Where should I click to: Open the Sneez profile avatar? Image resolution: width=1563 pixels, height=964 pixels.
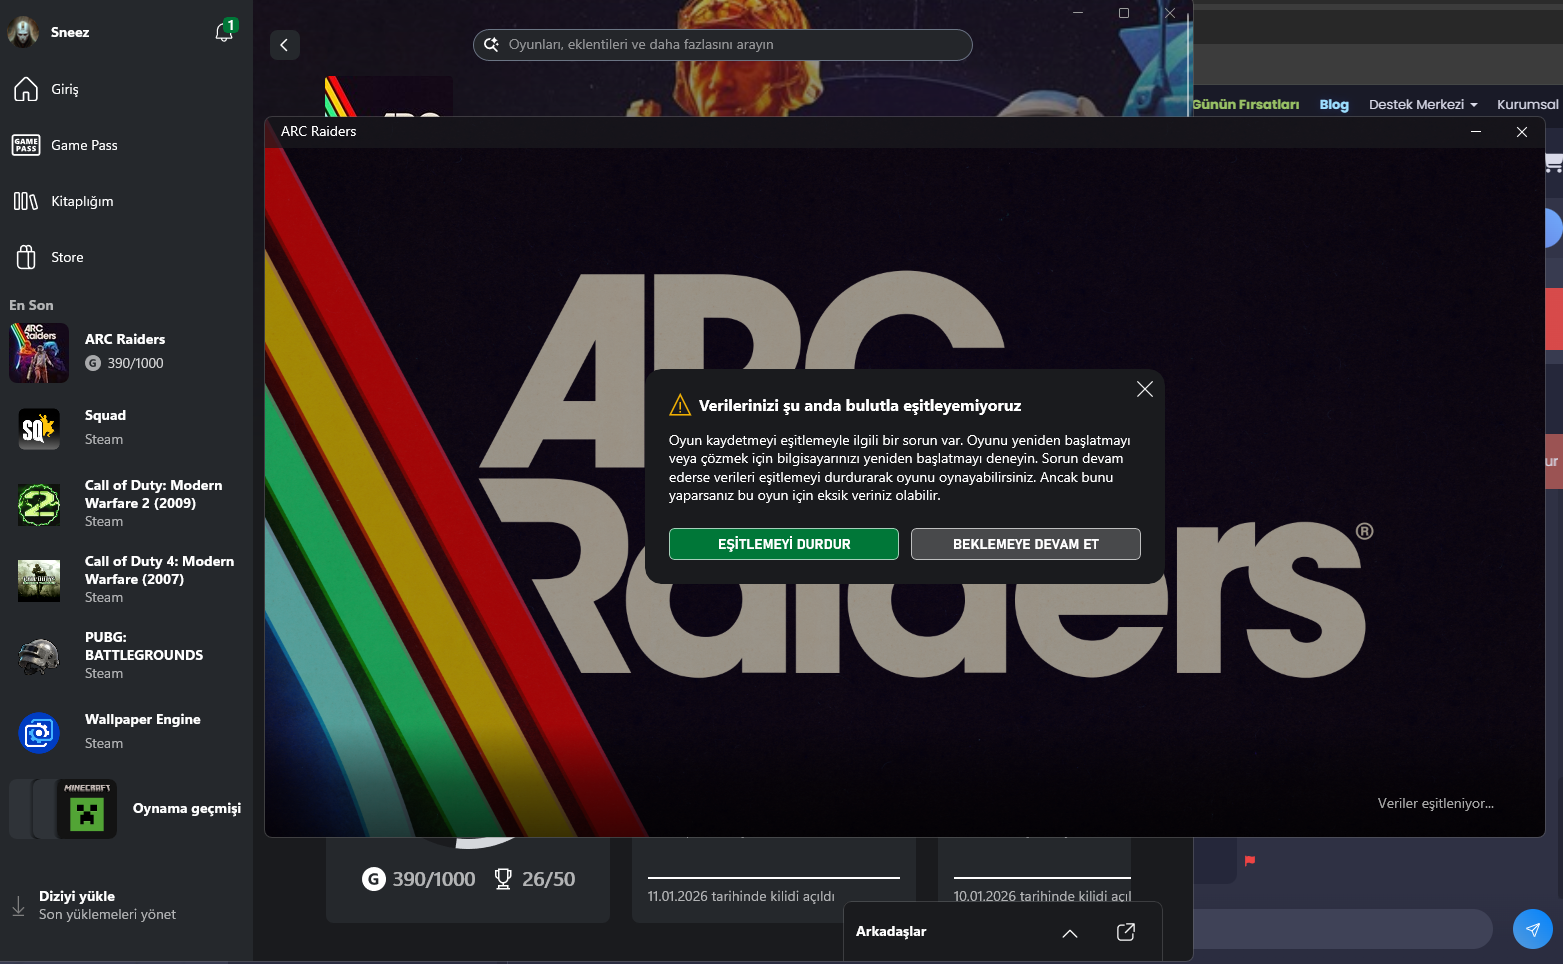point(23,32)
